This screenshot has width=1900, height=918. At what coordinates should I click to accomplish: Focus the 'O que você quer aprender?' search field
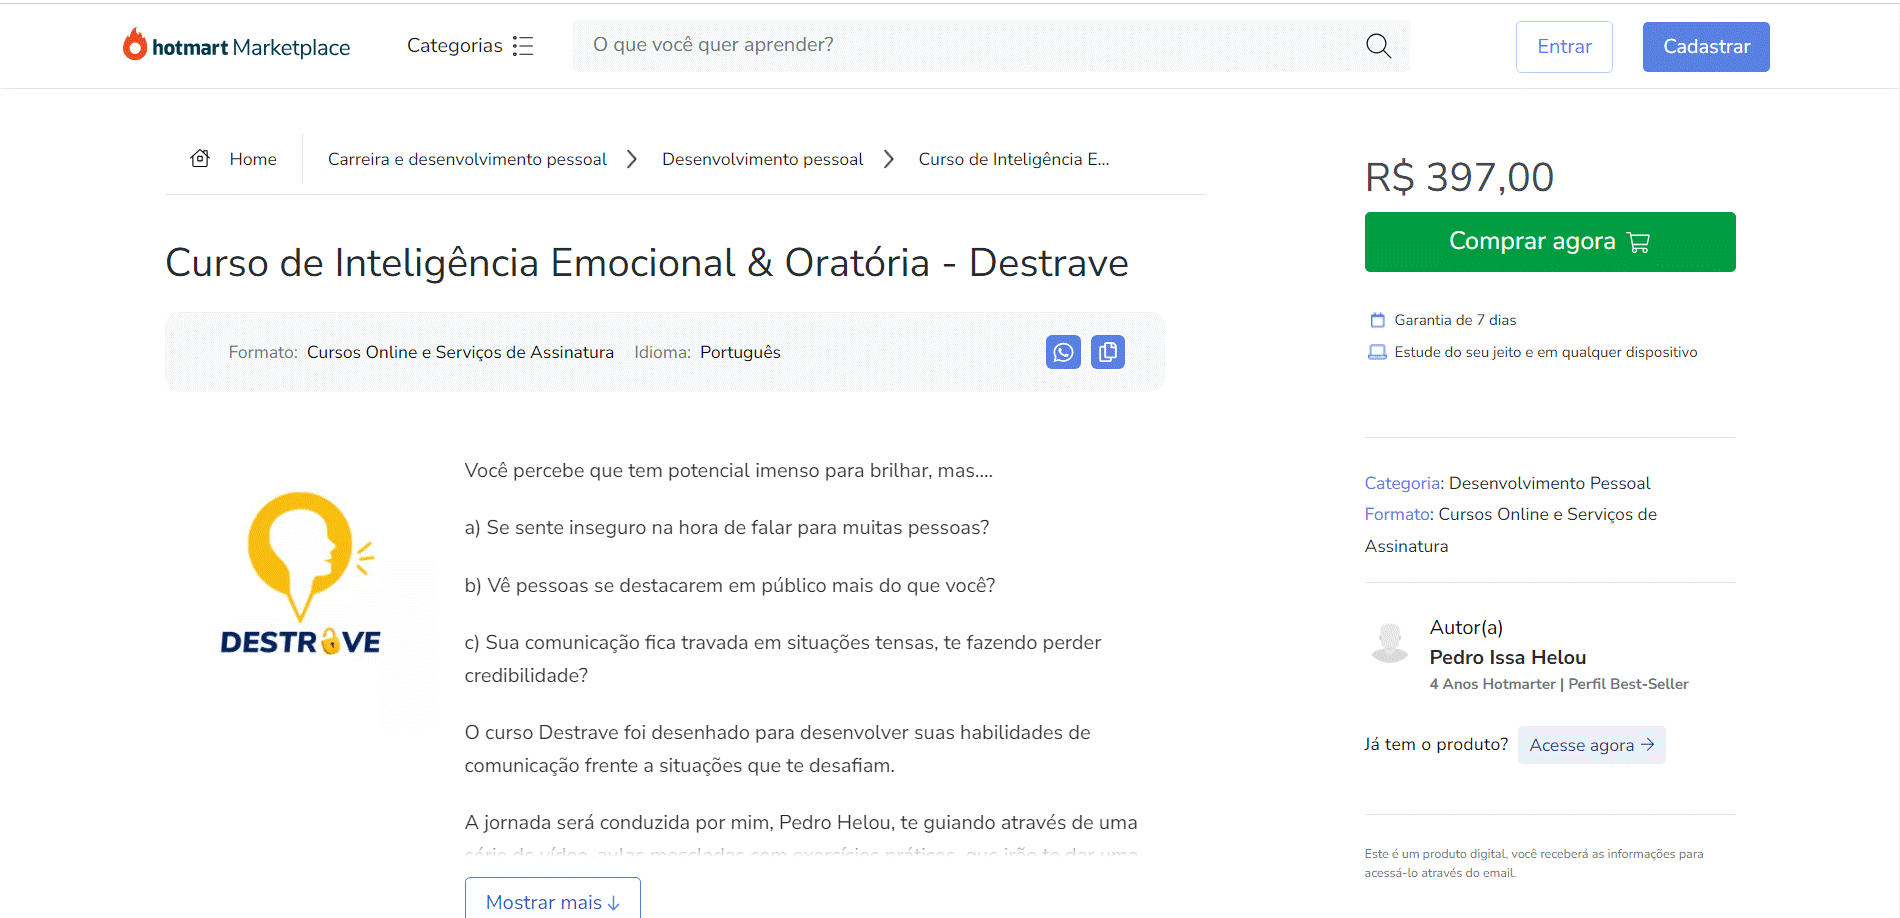coord(990,46)
